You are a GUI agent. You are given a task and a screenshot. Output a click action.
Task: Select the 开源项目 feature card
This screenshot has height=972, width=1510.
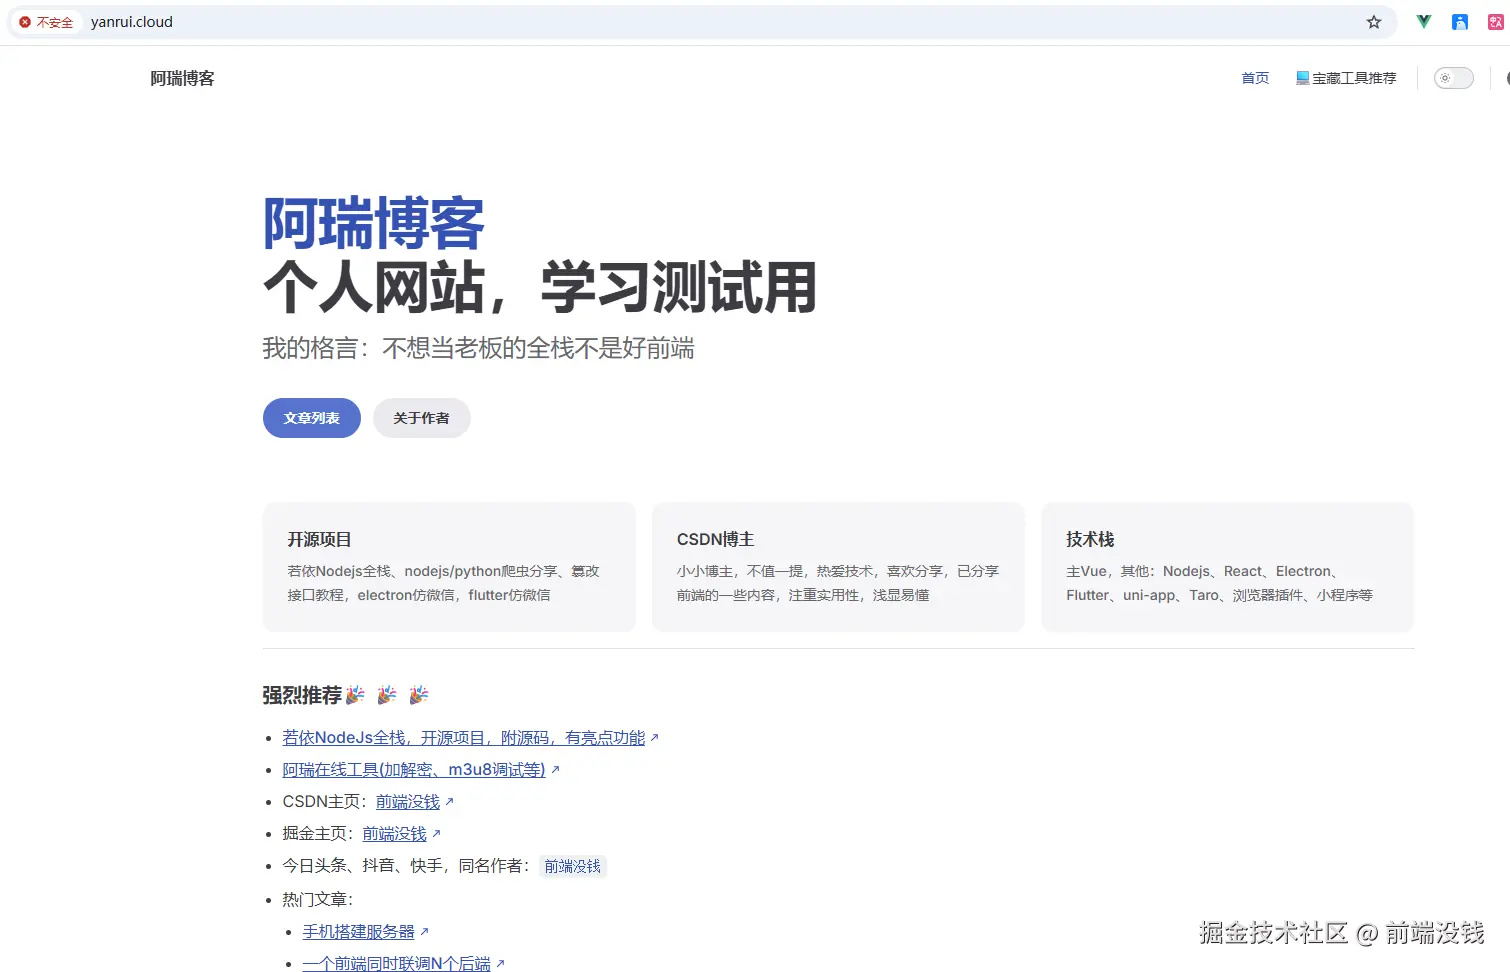pyautogui.click(x=449, y=567)
